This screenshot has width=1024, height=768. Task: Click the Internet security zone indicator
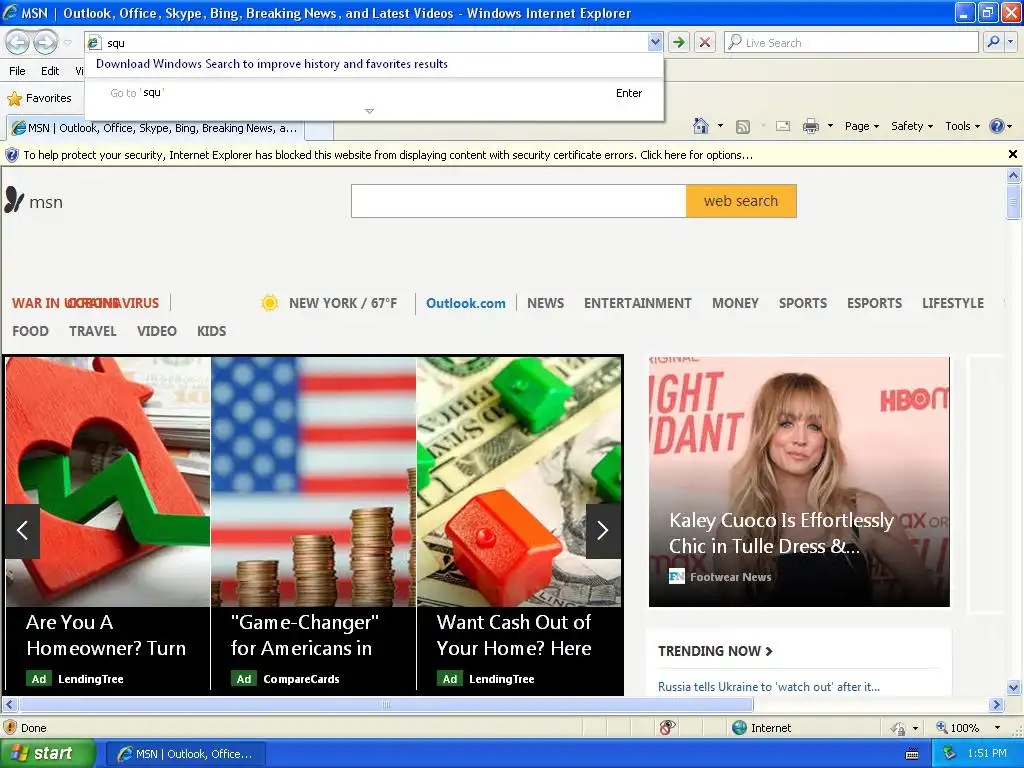[761, 728]
